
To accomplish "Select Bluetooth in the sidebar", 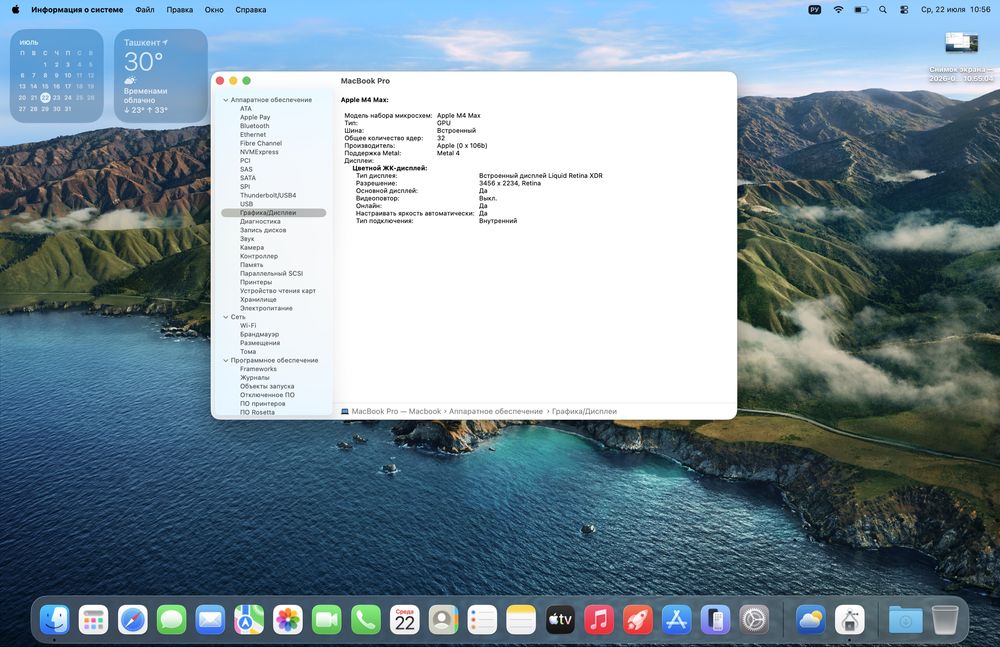I will coord(254,126).
